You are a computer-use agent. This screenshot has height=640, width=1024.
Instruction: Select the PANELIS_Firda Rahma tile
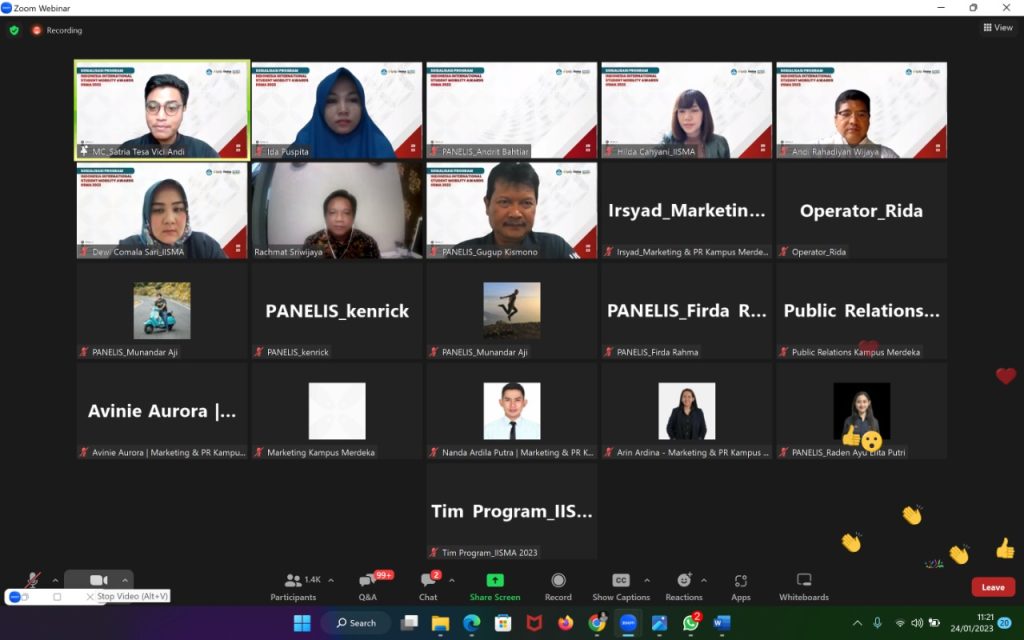tap(686, 311)
